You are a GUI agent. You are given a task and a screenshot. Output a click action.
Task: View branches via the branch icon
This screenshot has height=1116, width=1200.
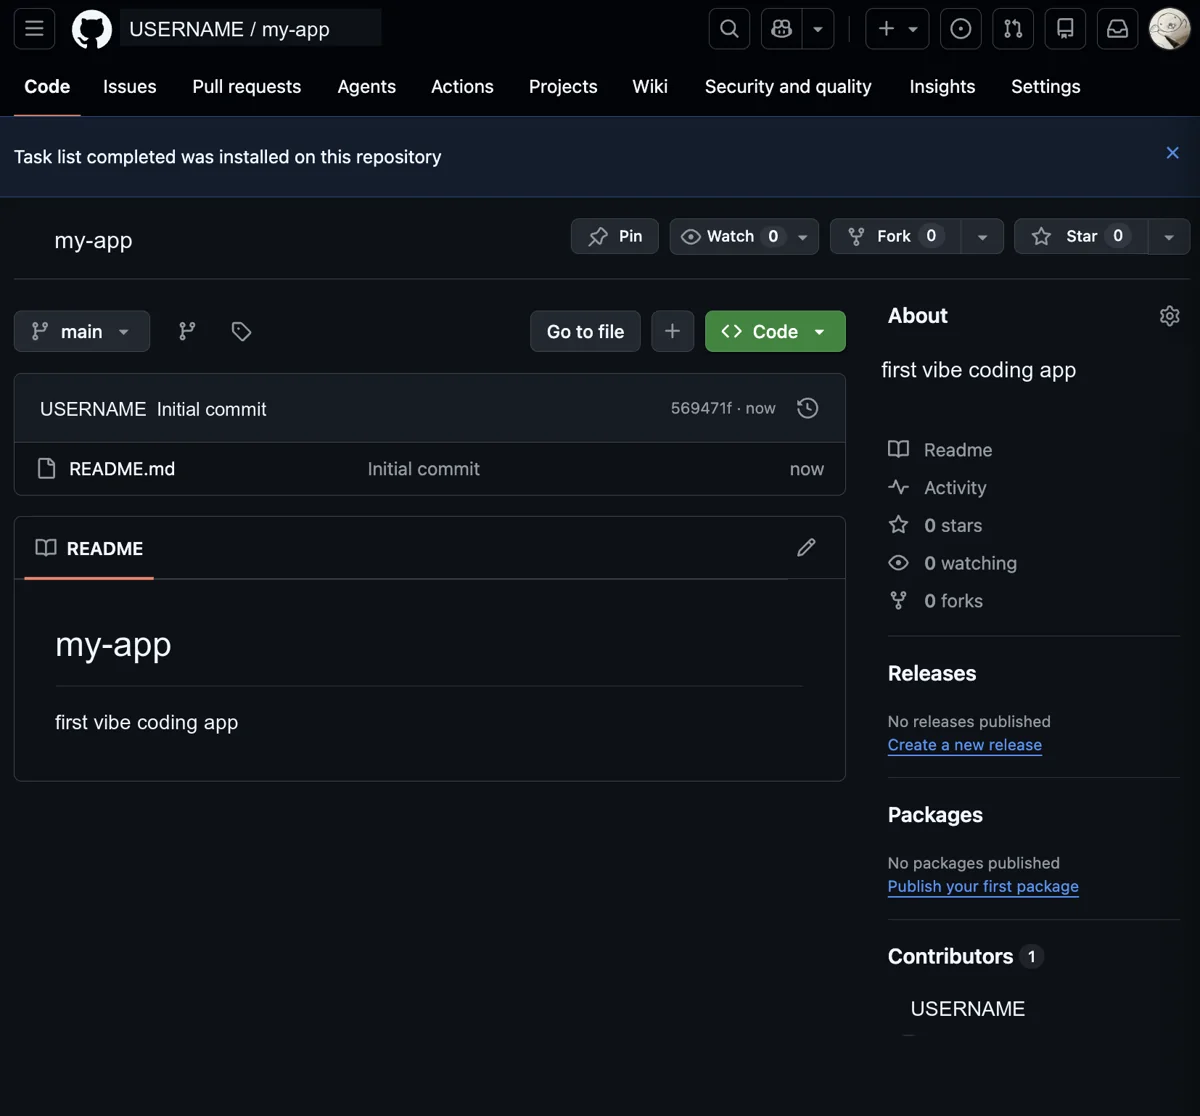pos(187,331)
